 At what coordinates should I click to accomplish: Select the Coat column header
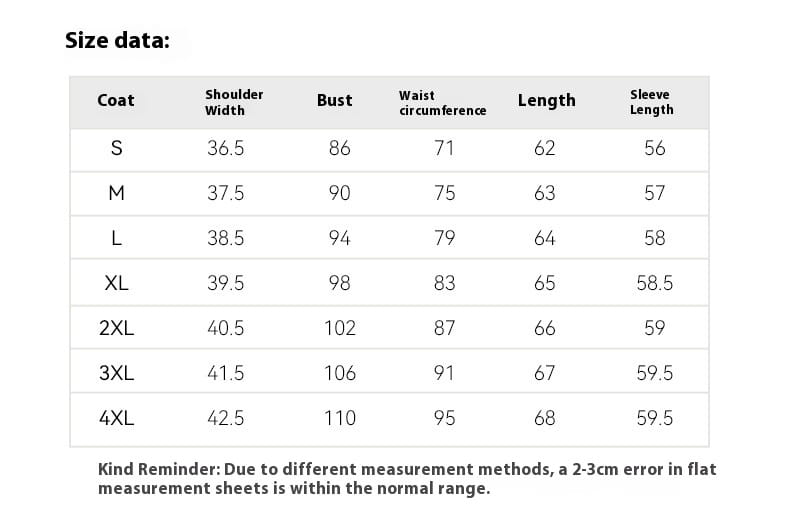tap(116, 100)
